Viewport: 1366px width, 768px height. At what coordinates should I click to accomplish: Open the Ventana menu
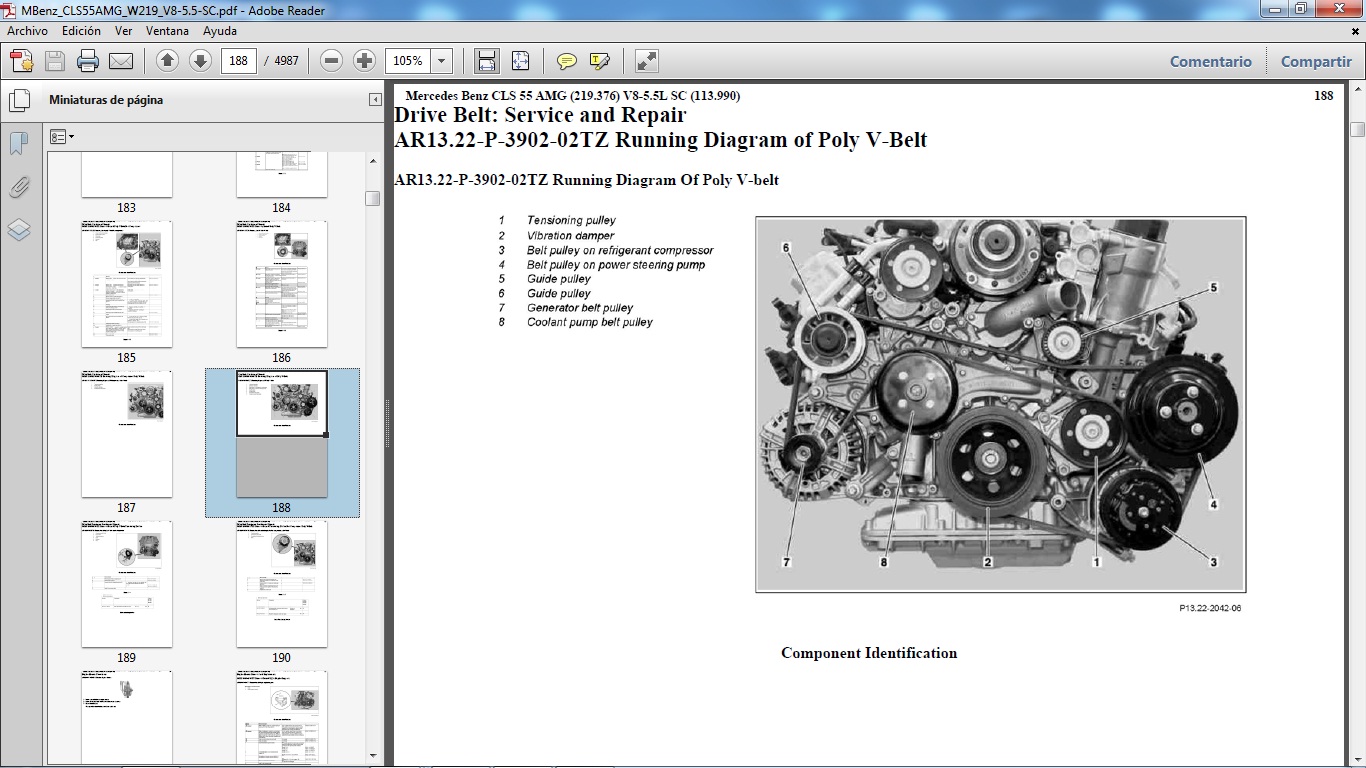168,31
